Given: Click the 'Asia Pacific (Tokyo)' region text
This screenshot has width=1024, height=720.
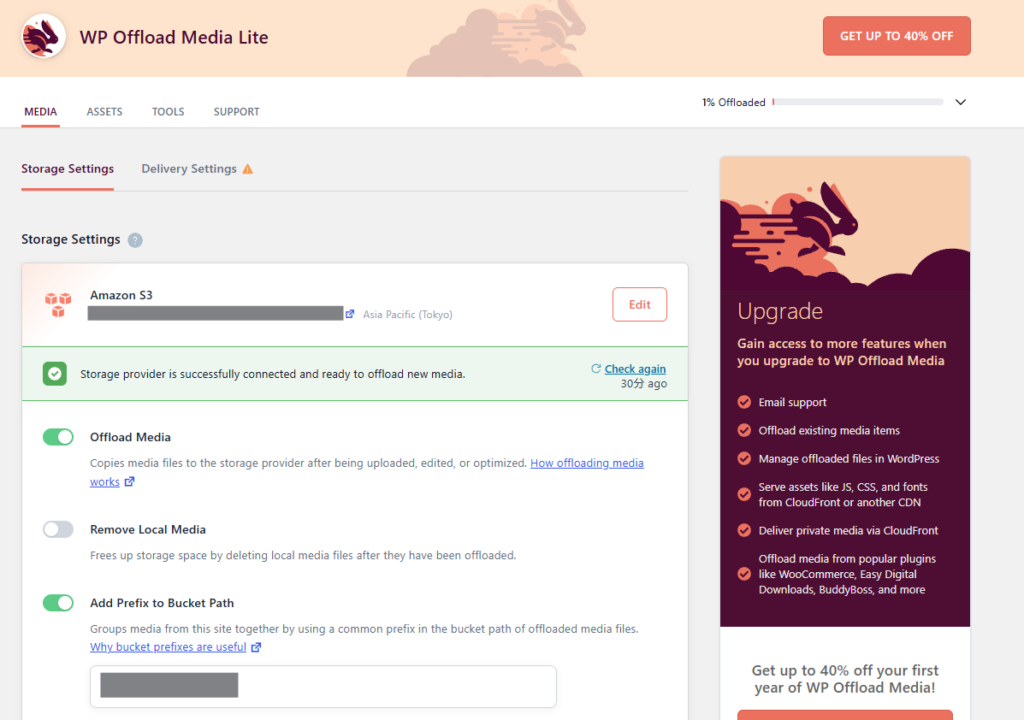Looking at the screenshot, I should tap(408, 315).
